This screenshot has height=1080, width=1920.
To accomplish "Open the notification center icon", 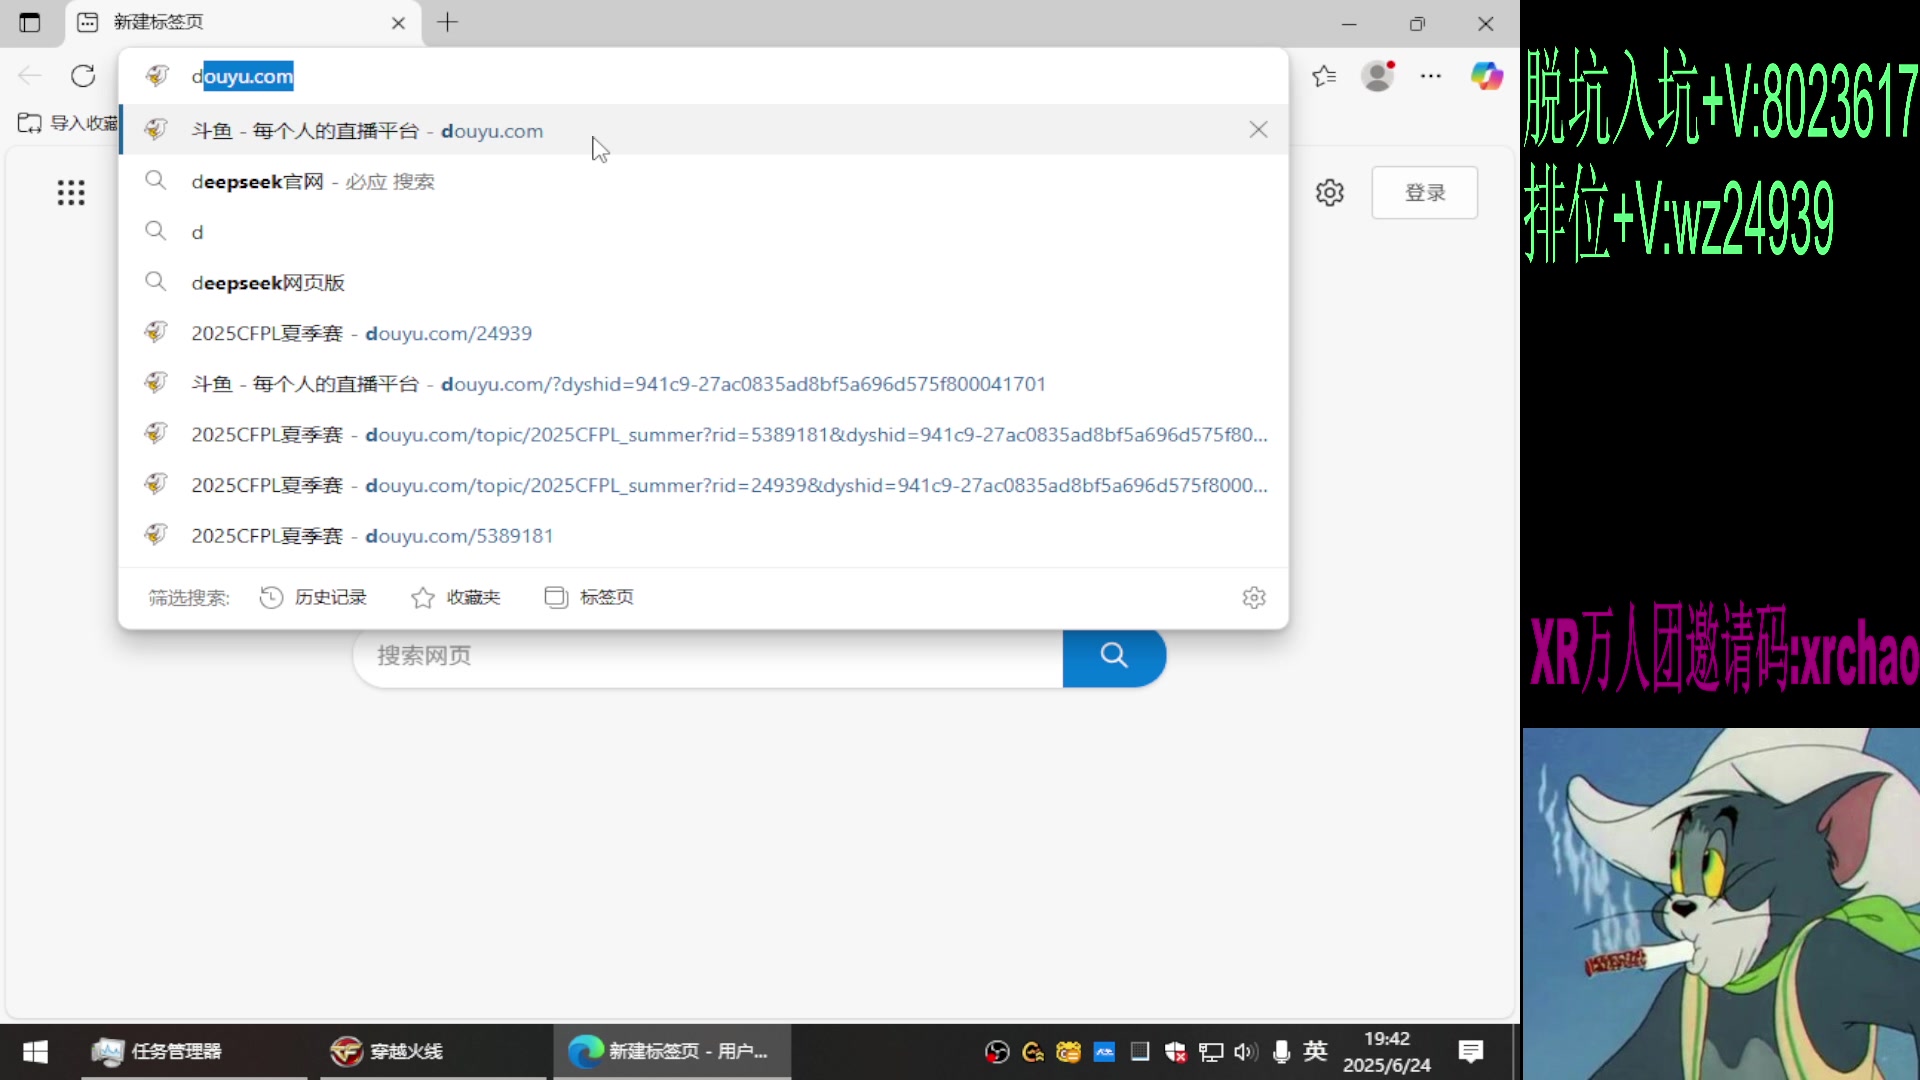I will (1470, 1051).
